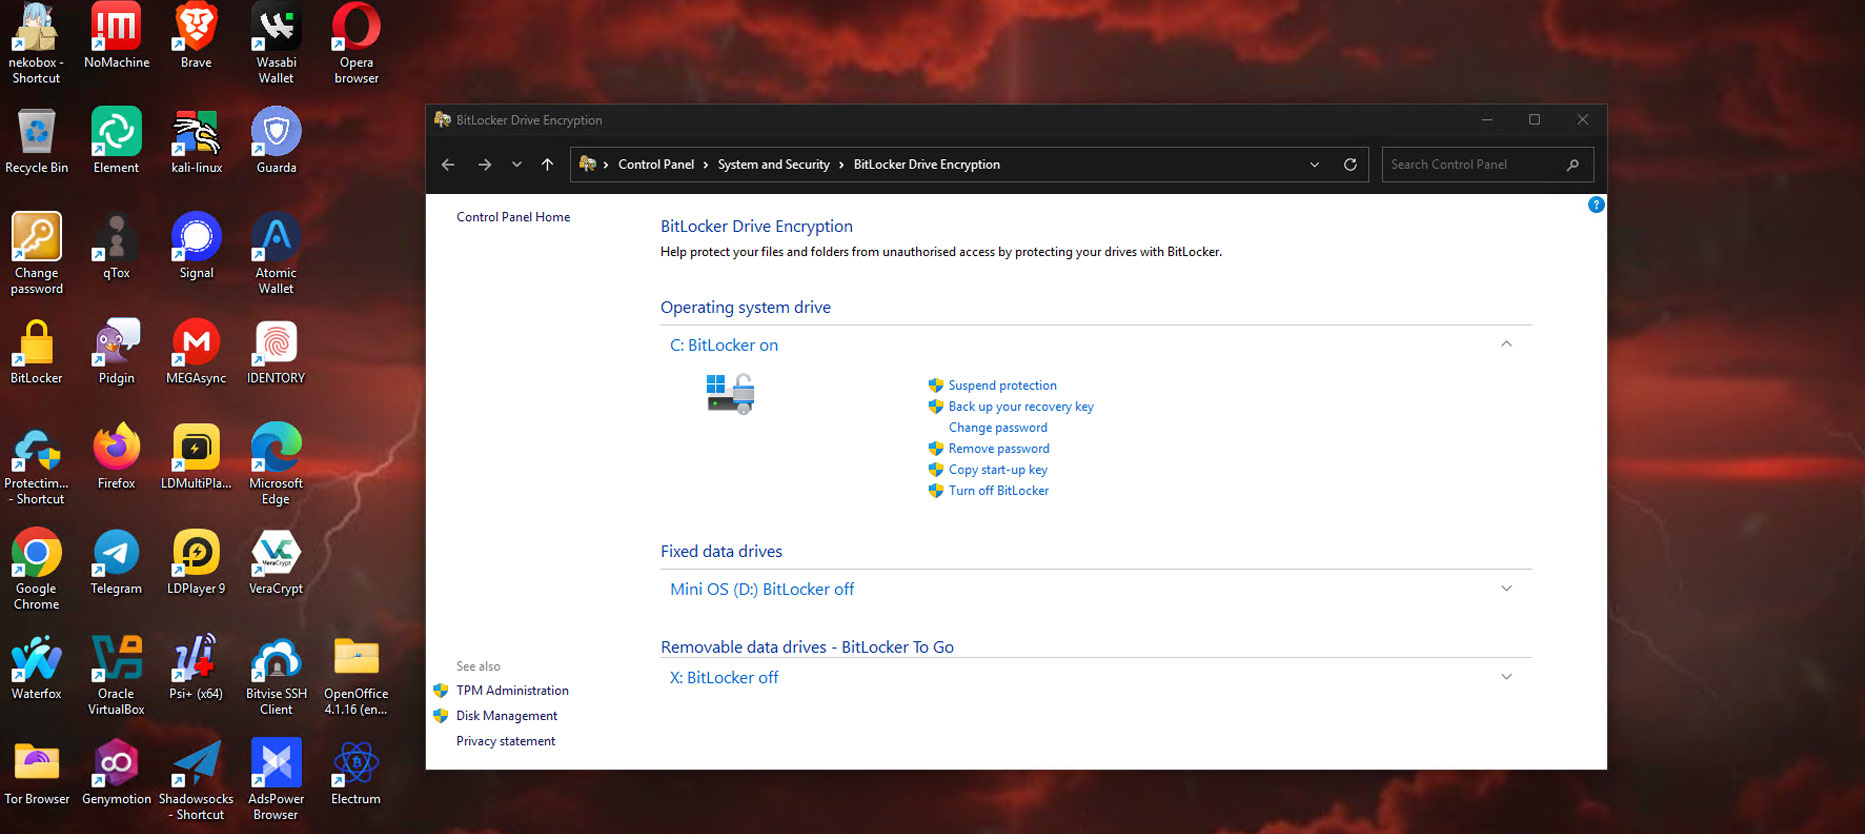1865x834 pixels.
Task: Select the Google Chrome desktop icon
Action: [37, 570]
